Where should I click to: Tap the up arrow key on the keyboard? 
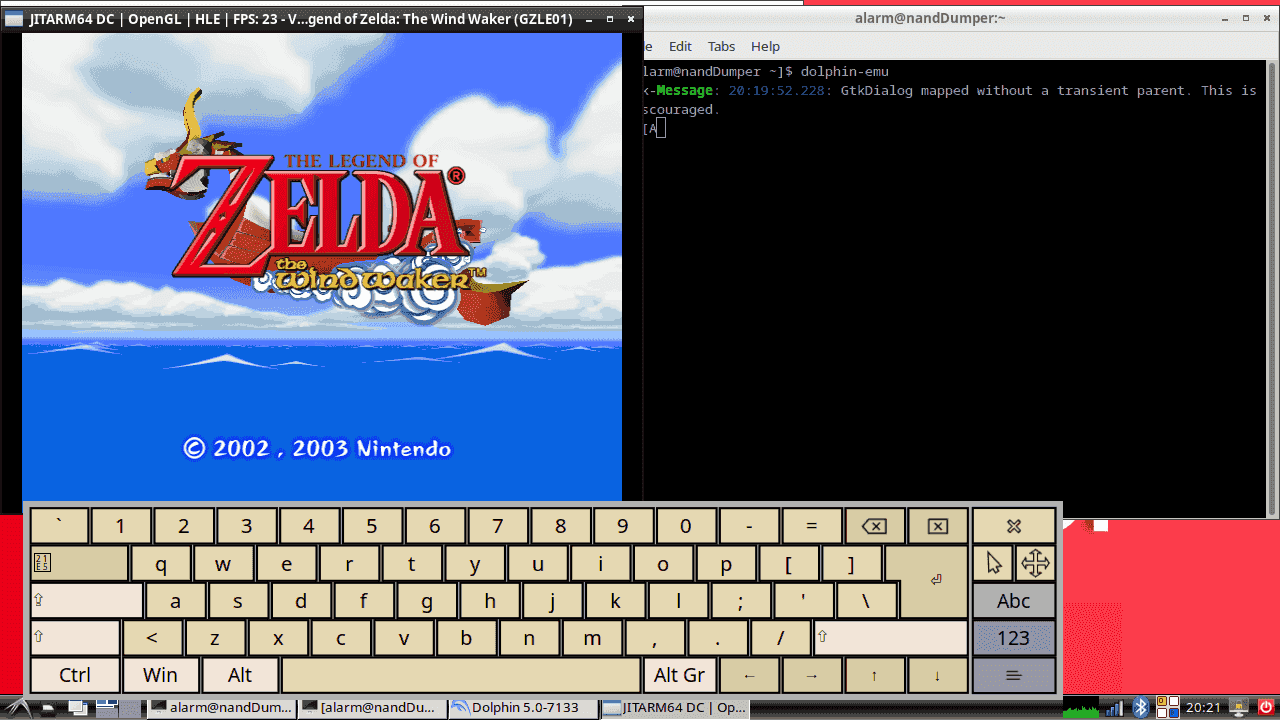tap(874, 675)
